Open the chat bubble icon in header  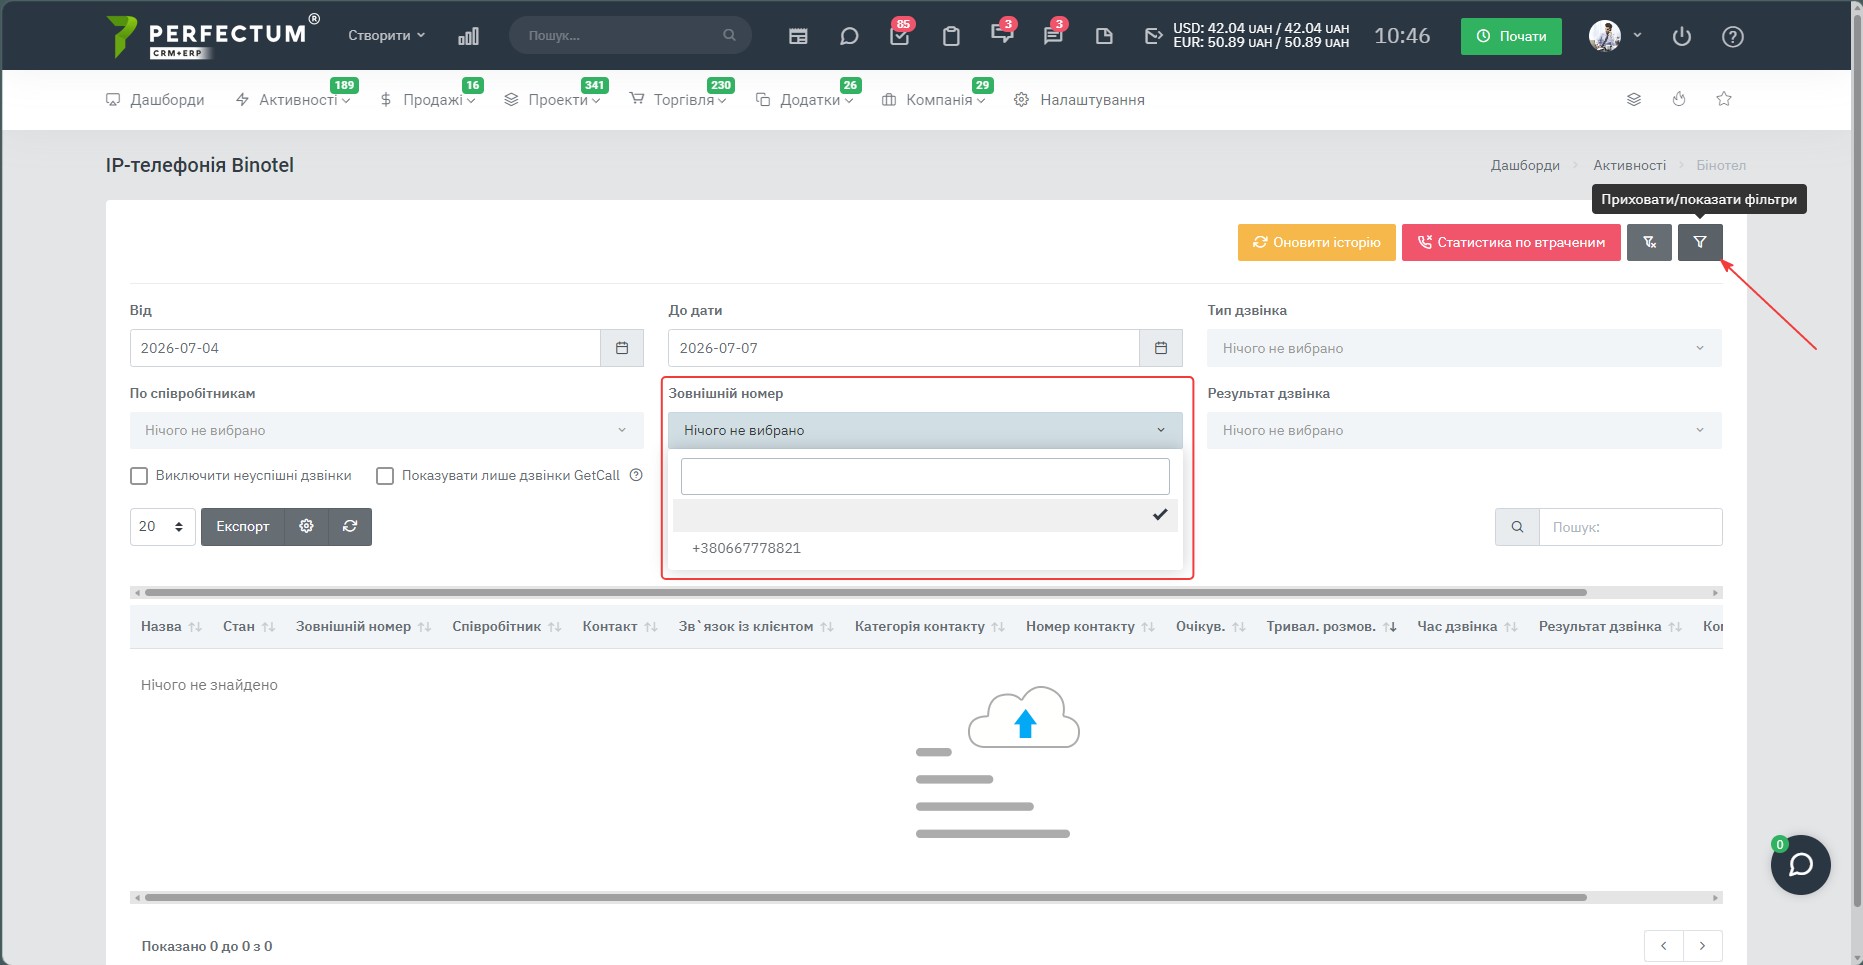pos(849,36)
